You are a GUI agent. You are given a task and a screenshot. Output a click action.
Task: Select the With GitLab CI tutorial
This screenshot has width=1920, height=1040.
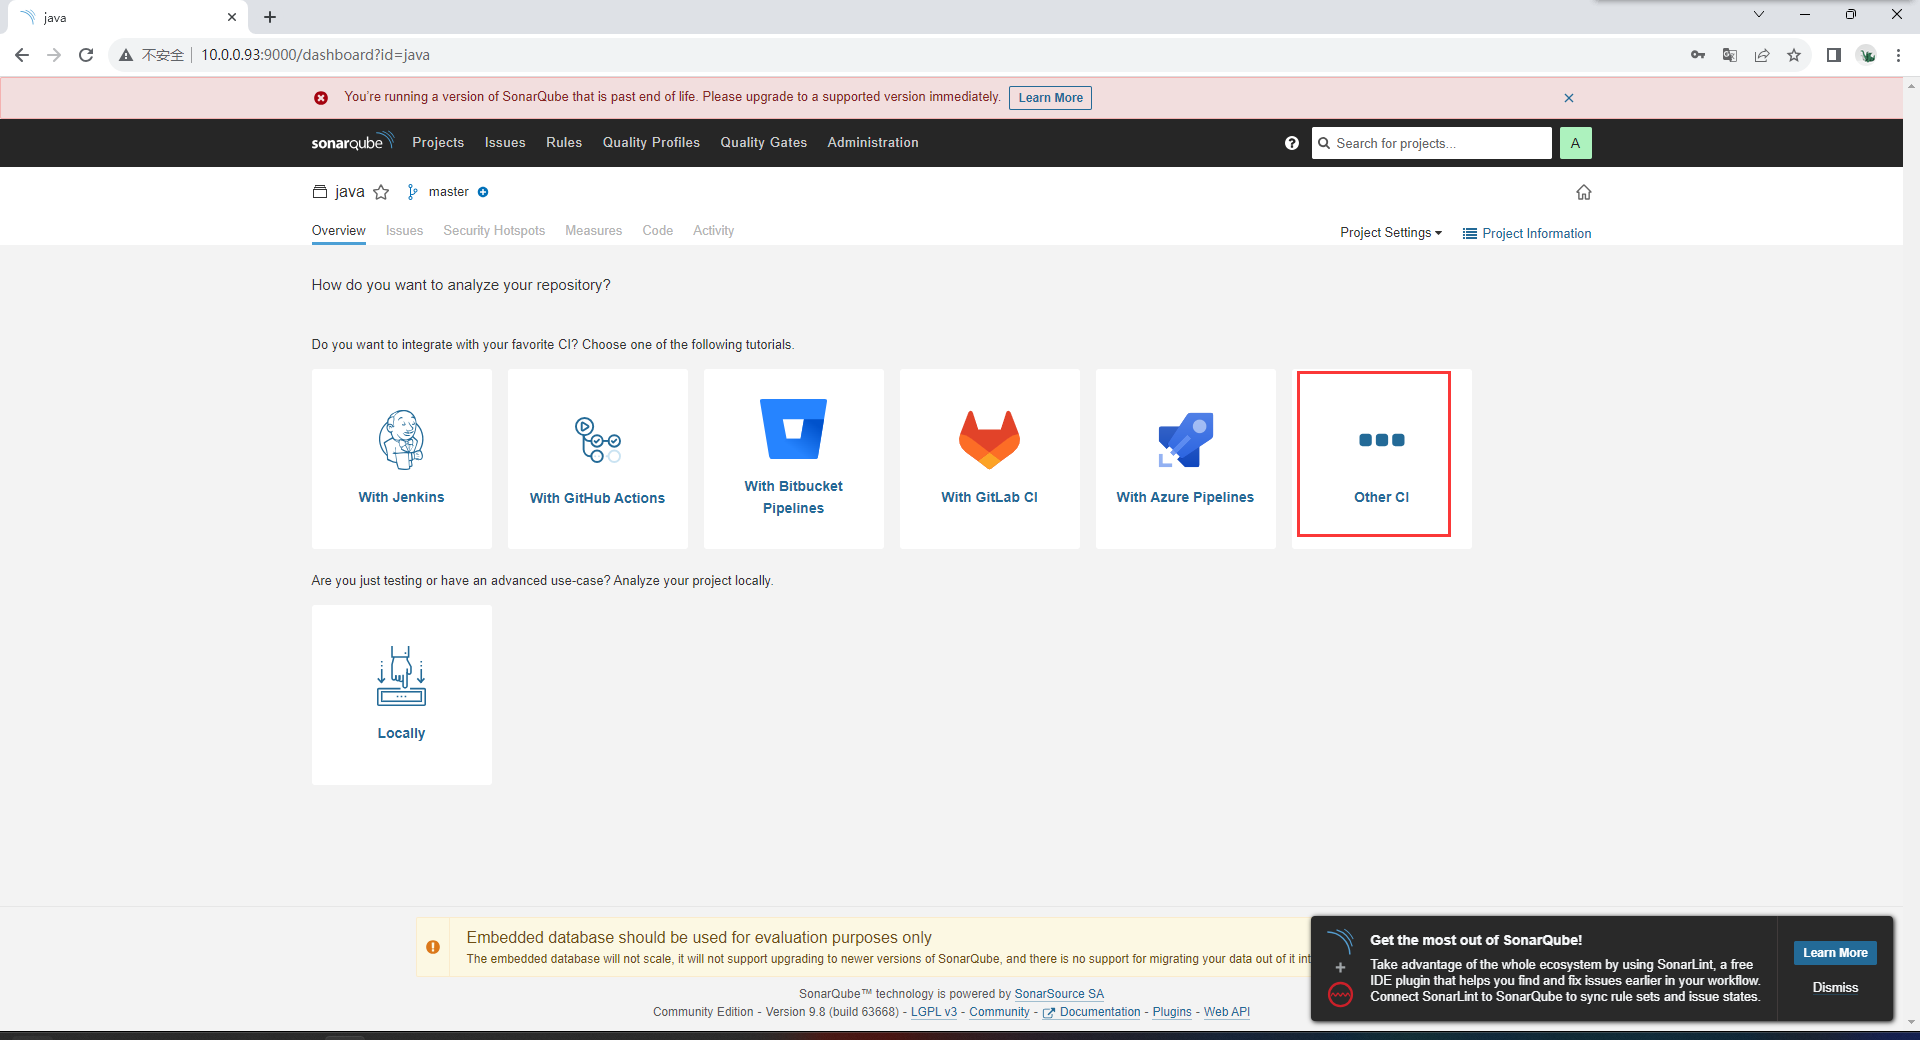click(989, 458)
